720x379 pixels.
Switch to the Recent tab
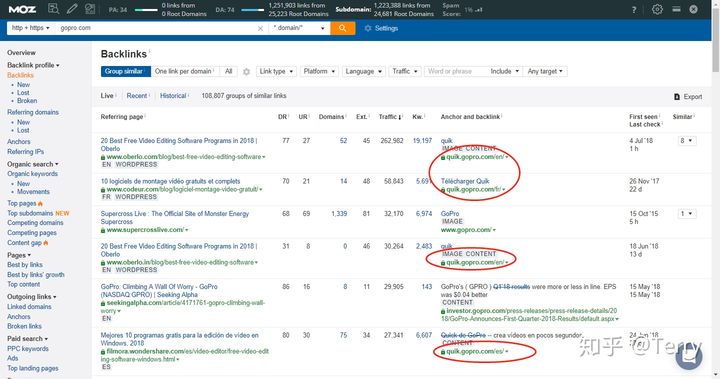coord(137,96)
